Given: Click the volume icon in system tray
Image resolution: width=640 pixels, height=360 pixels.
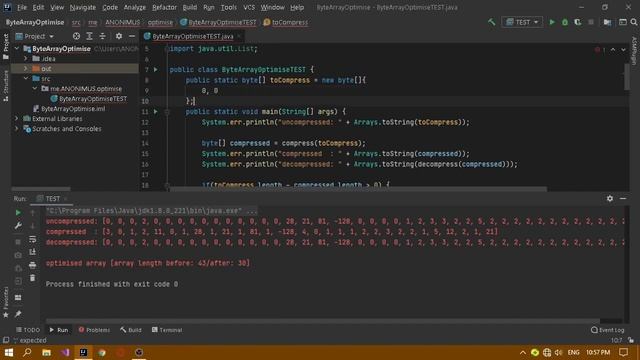Looking at the screenshot, I should pos(558,352).
